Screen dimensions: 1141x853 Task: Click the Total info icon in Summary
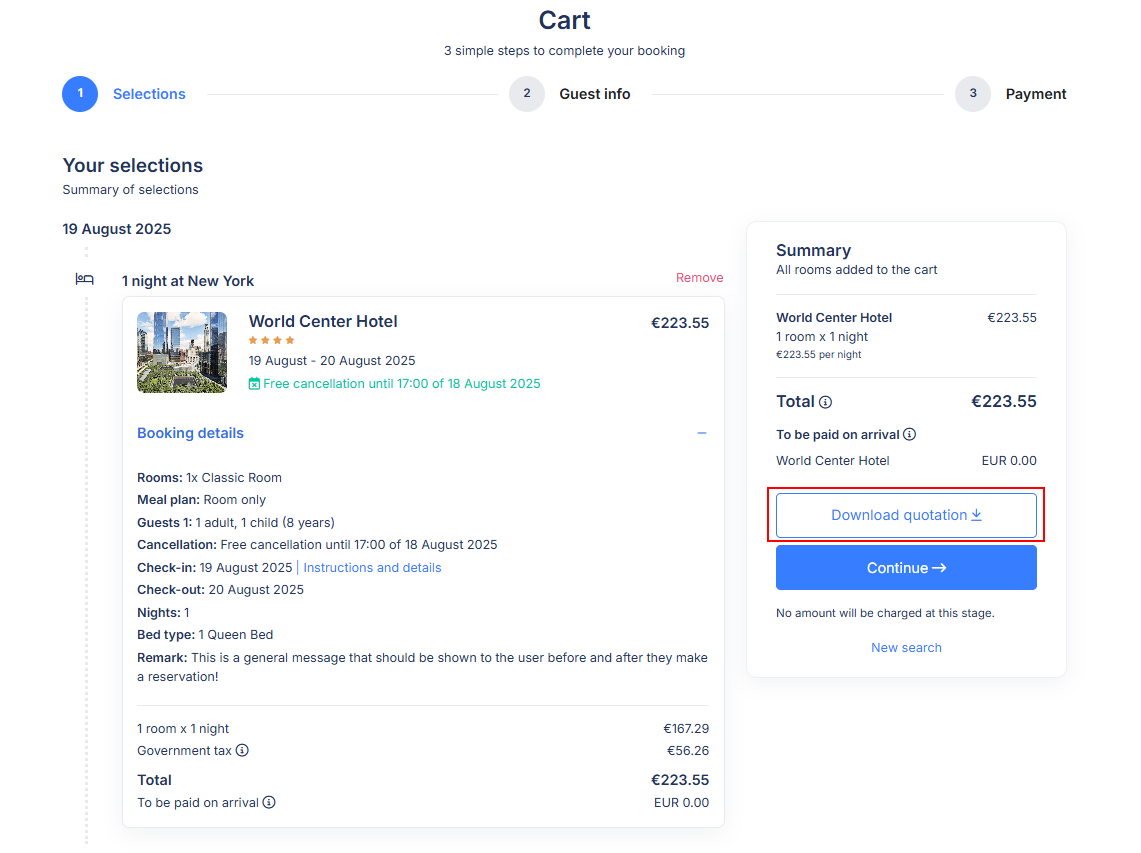tap(825, 402)
